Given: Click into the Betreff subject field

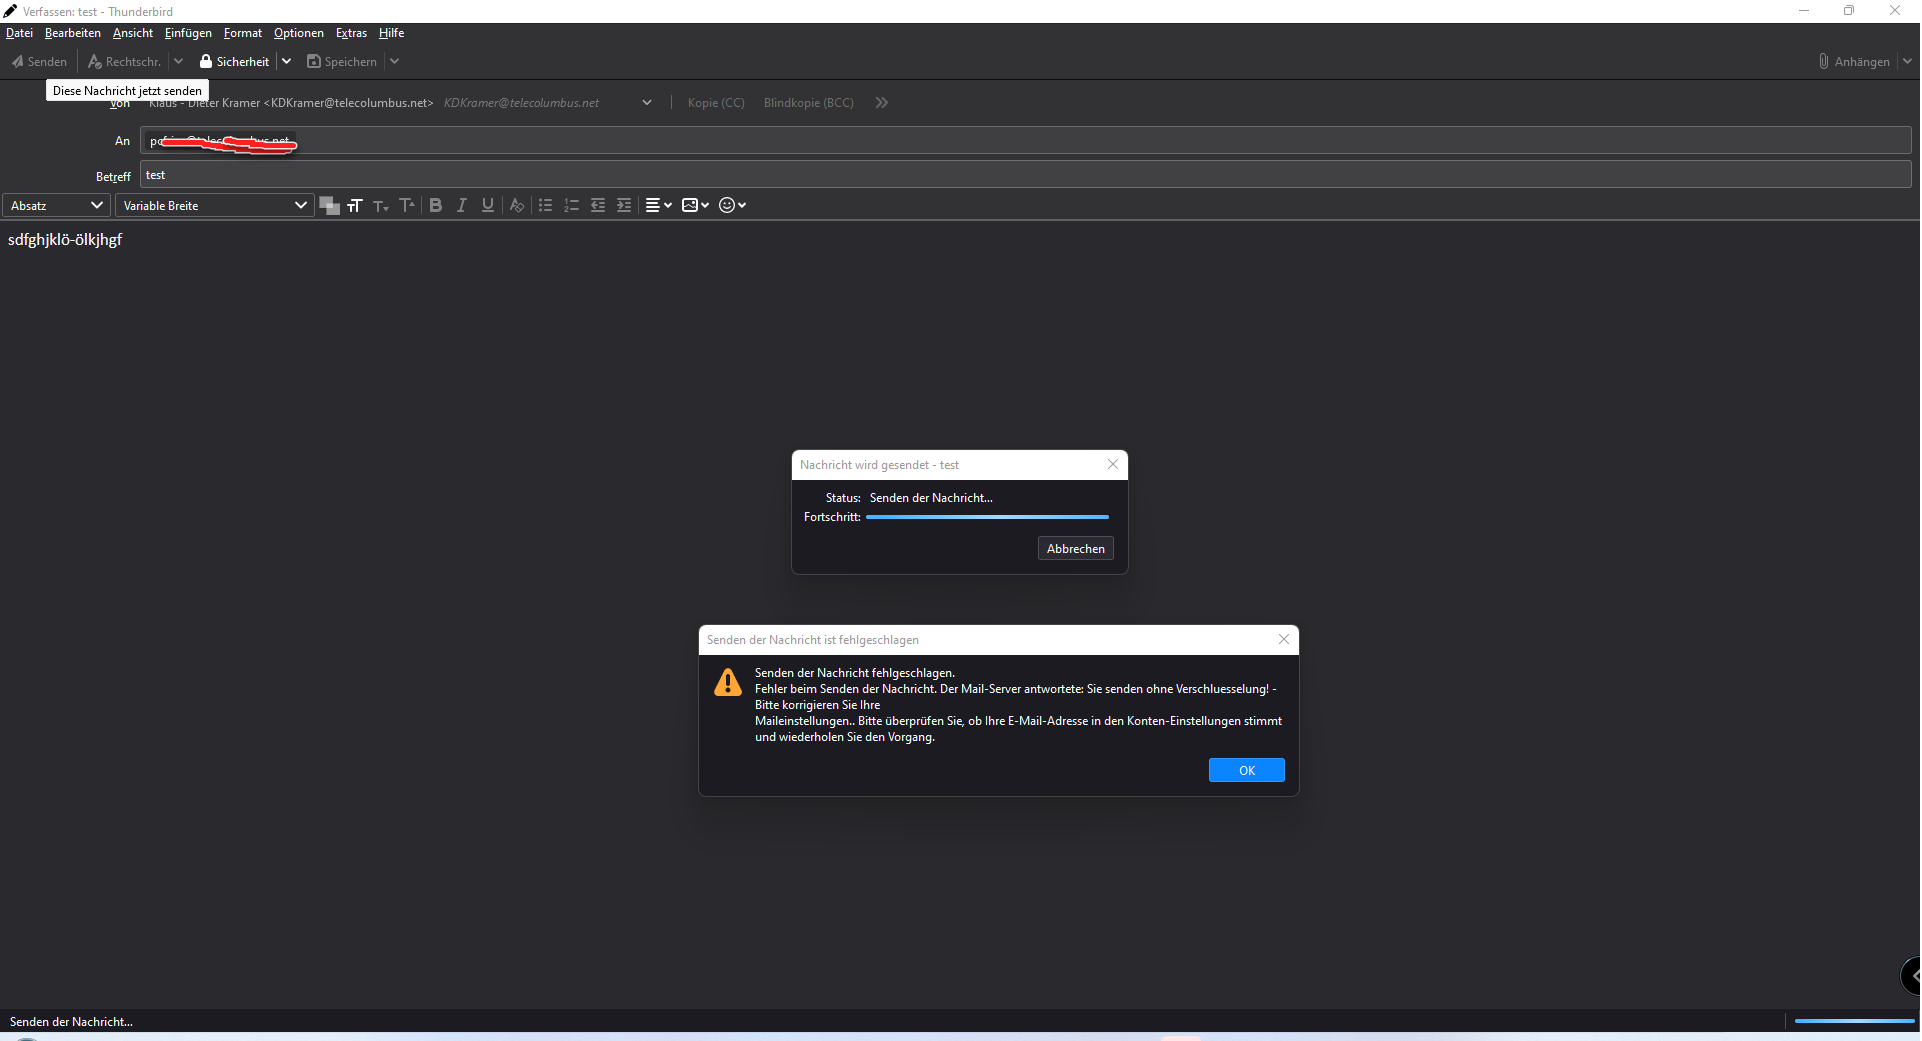Looking at the screenshot, I should 1025,175.
